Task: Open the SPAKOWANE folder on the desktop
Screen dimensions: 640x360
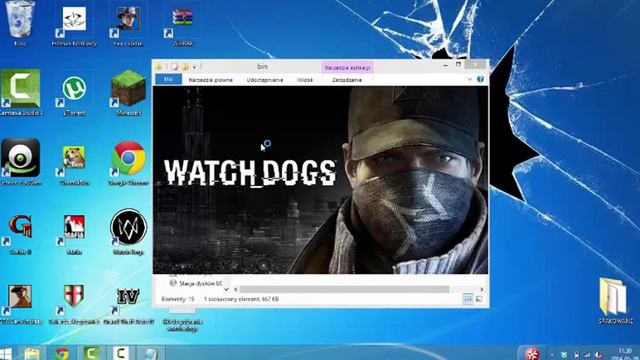Action: (x=615, y=300)
